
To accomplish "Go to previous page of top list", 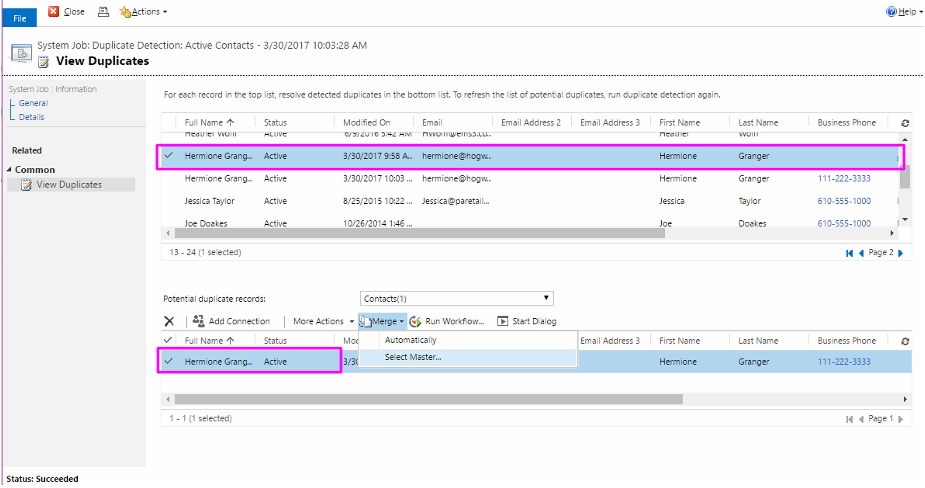I will 861,253.
